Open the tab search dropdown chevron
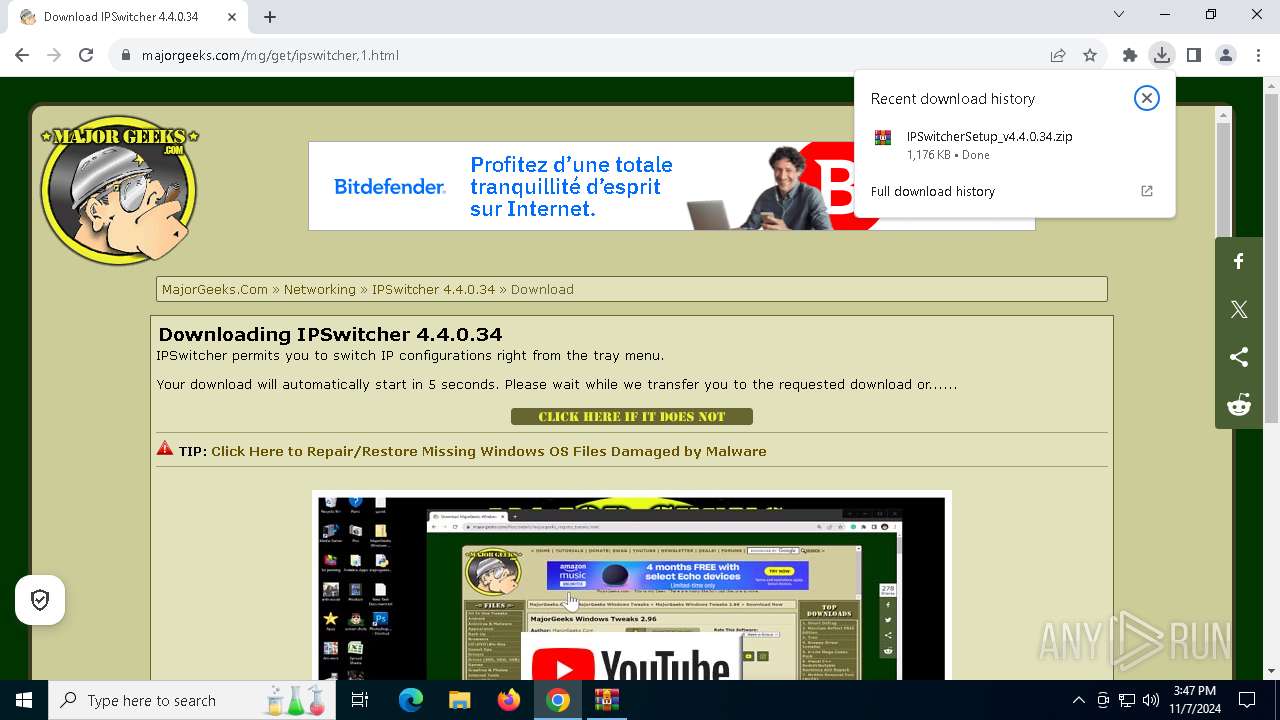This screenshot has height=720, width=1280. click(1119, 14)
